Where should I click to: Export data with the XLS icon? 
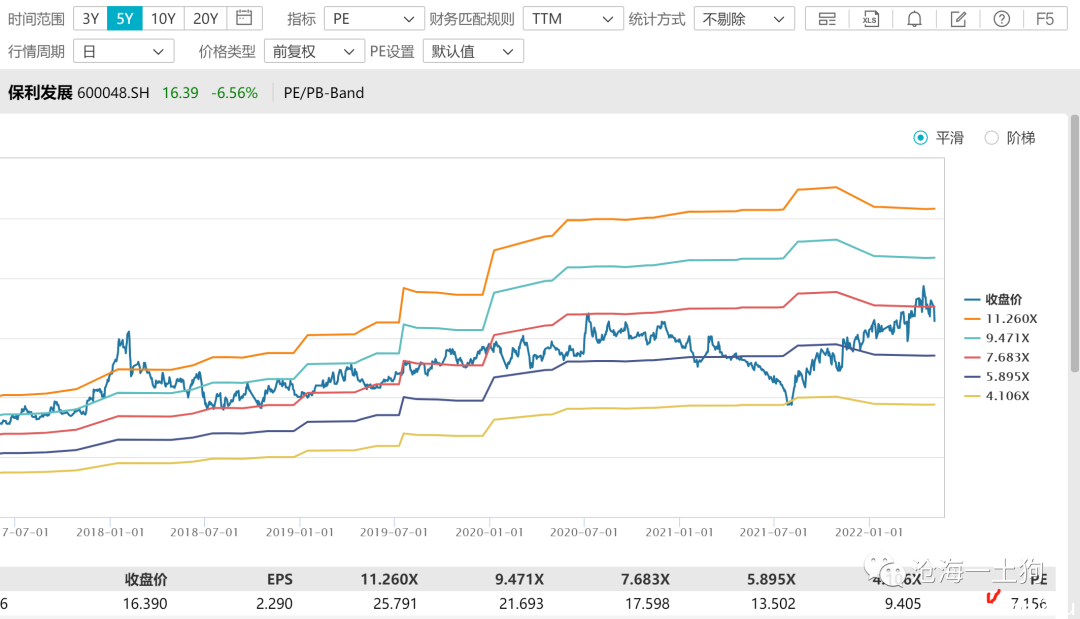point(871,19)
